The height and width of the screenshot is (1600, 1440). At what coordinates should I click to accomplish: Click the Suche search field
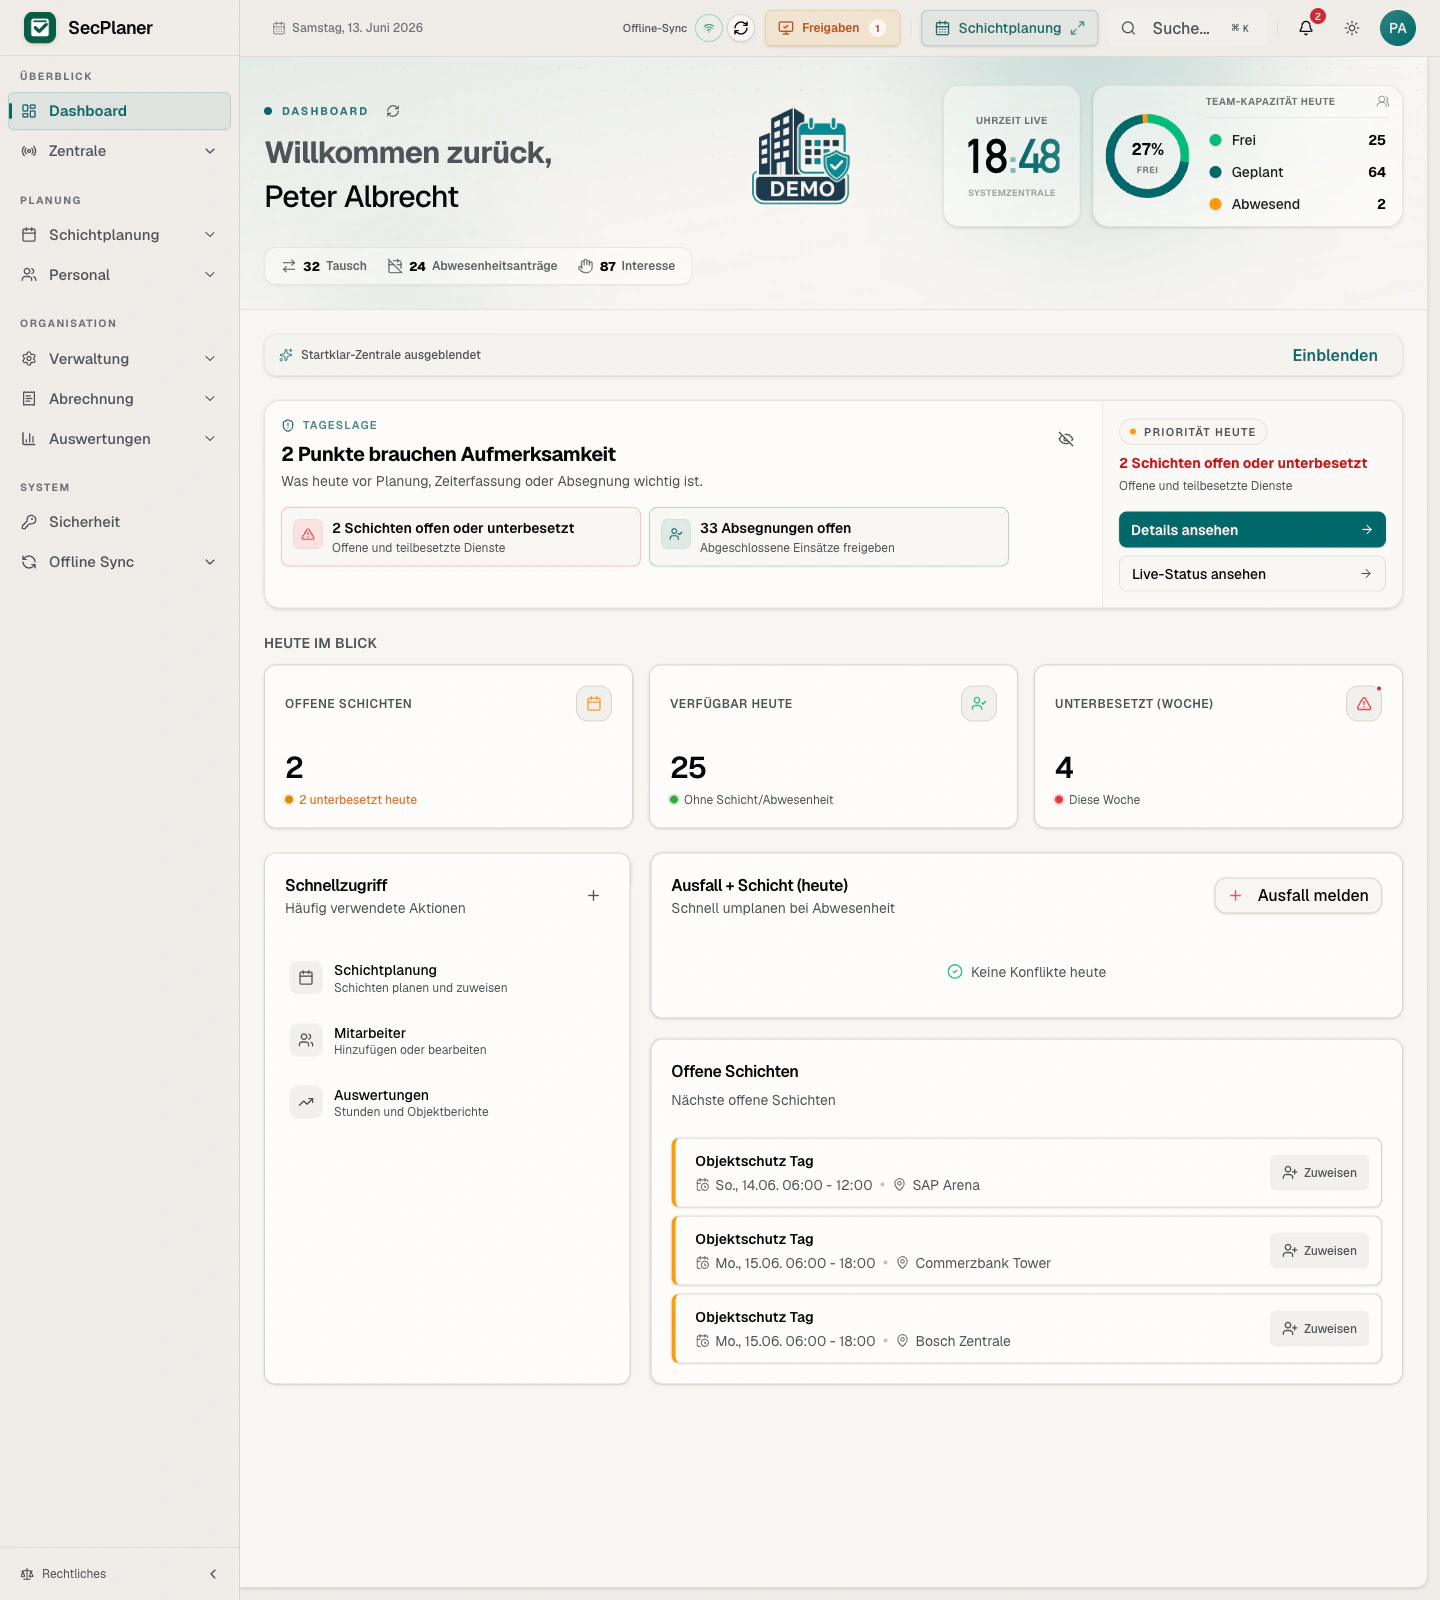click(1186, 28)
